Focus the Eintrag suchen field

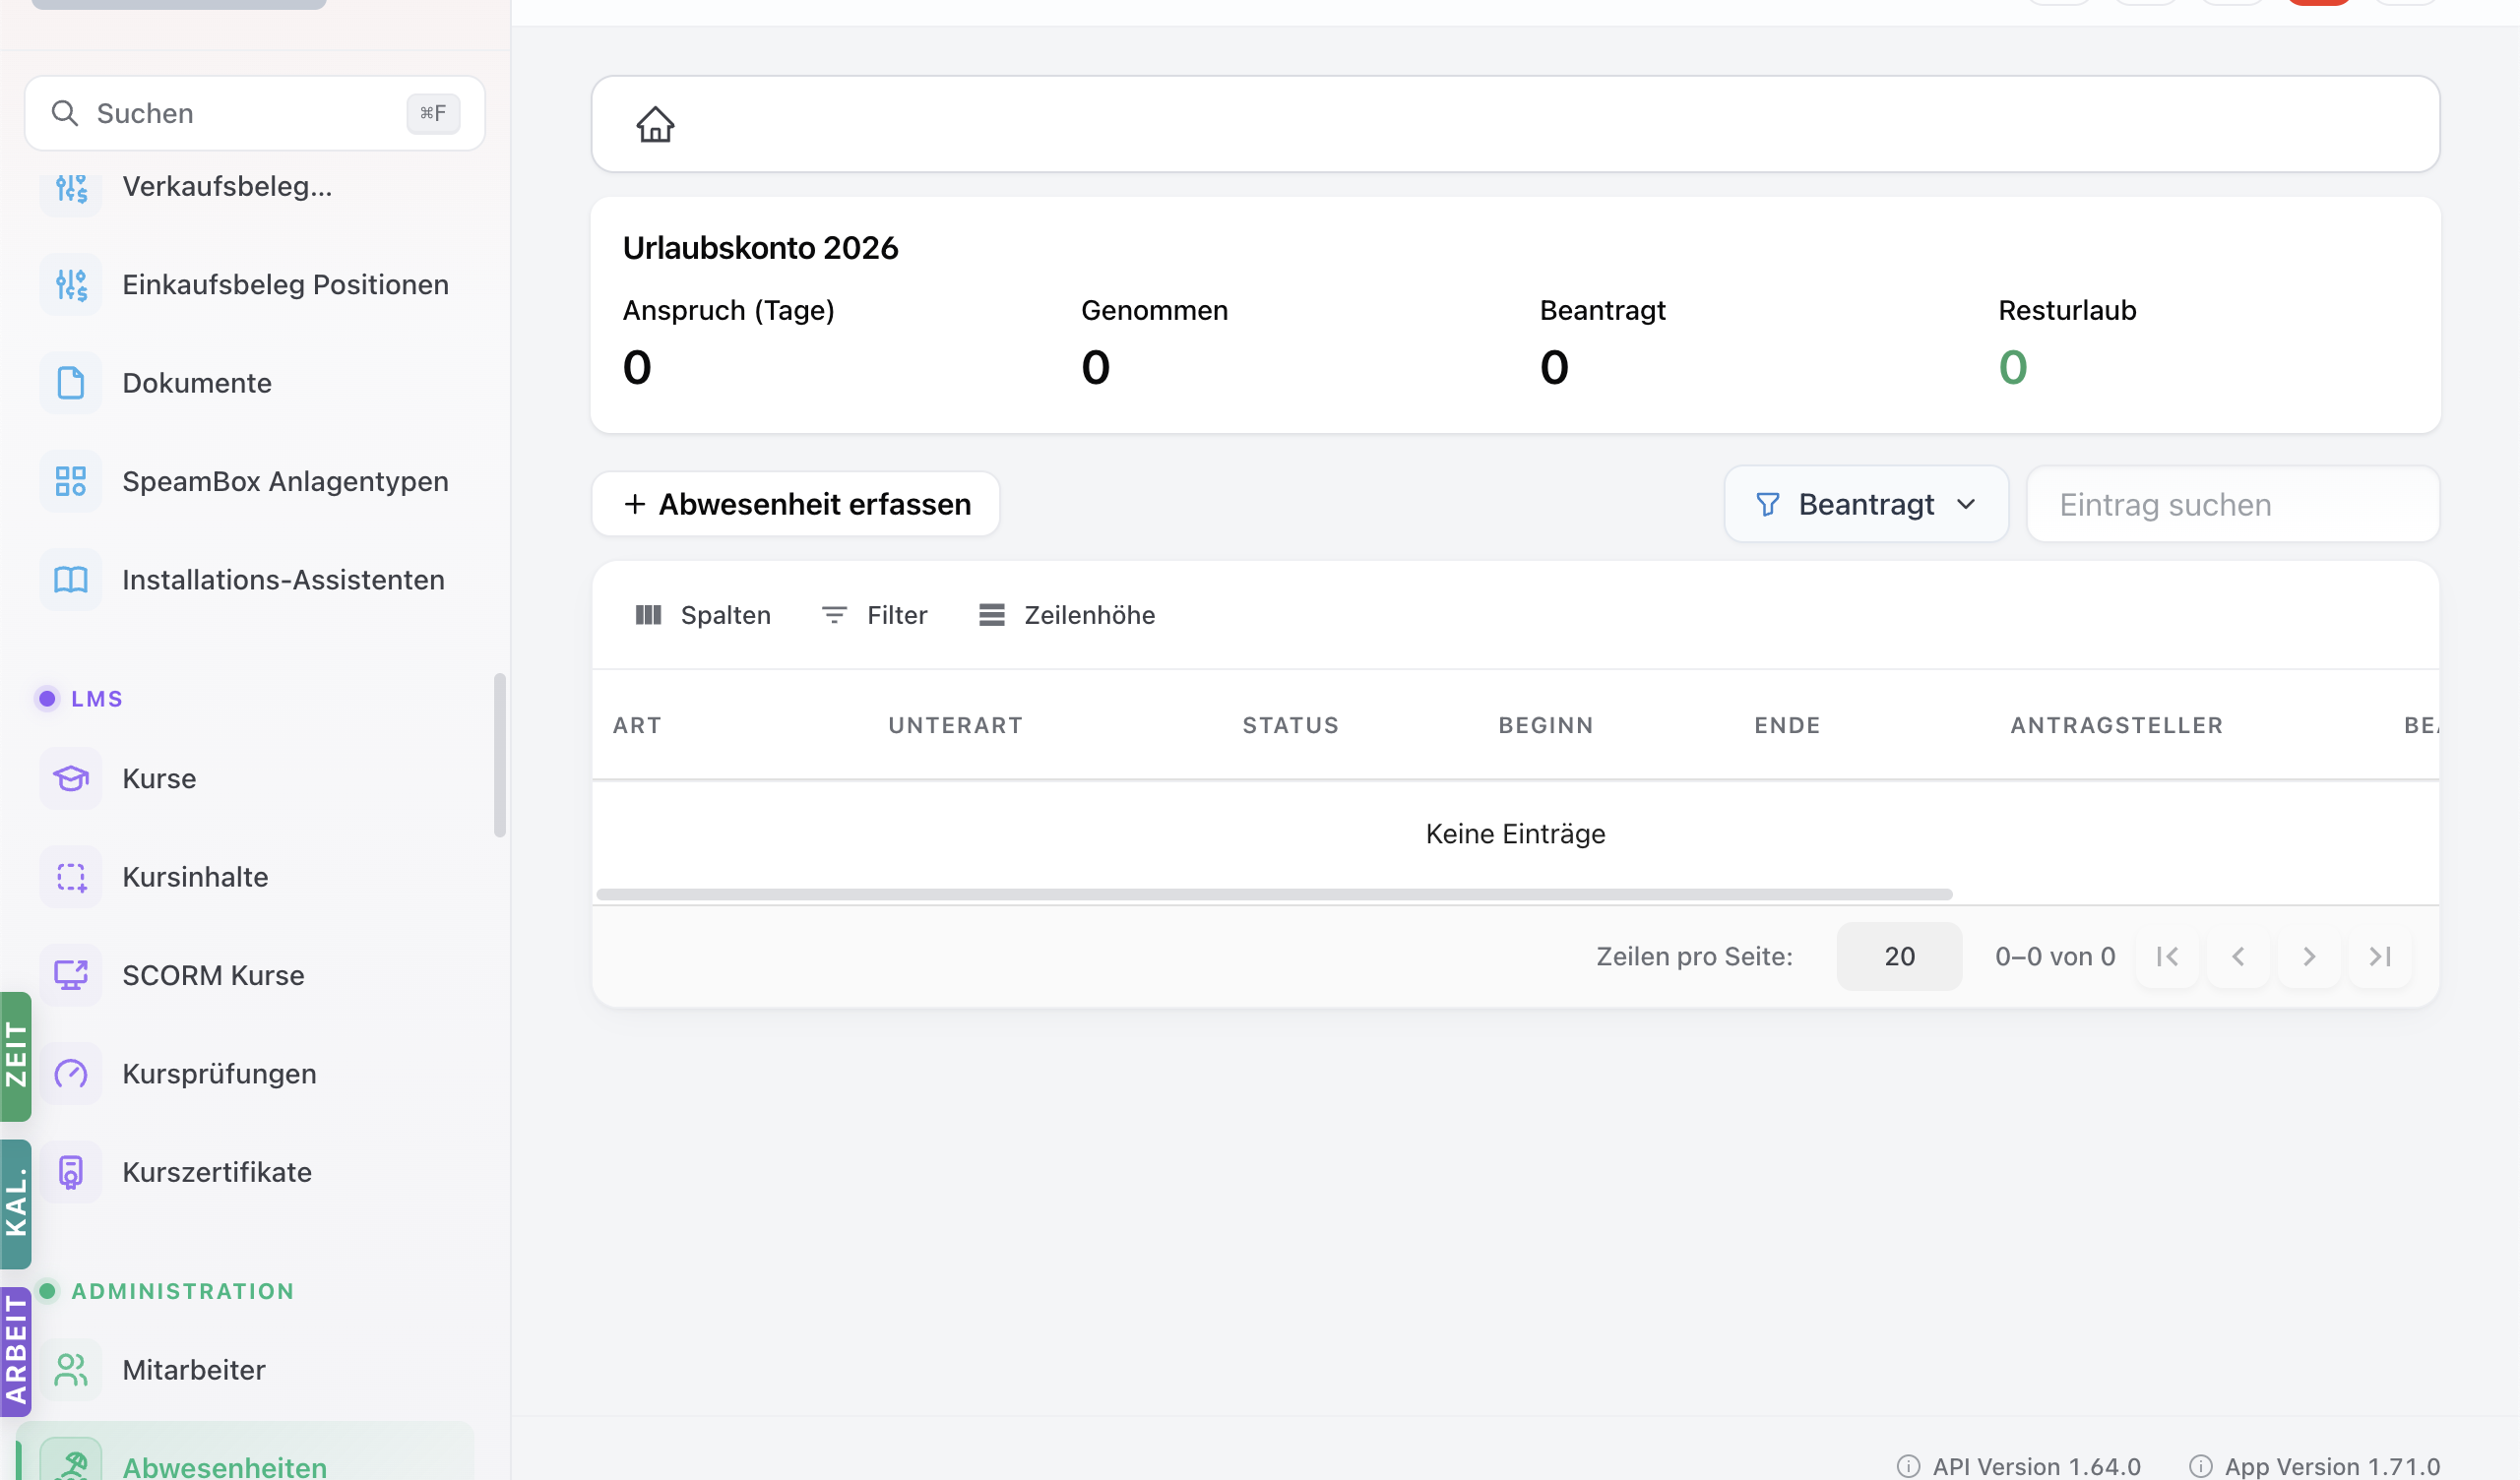tap(2233, 504)
